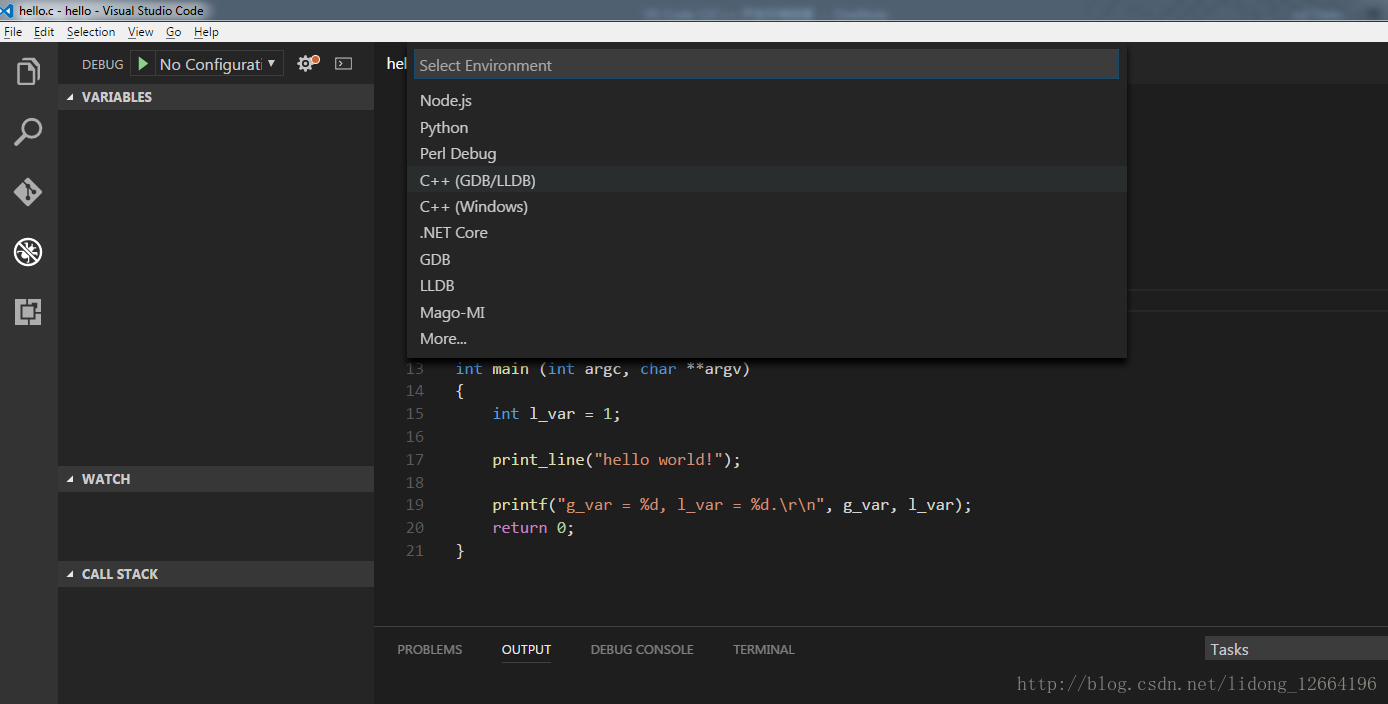Screen dimensions: 1388x704
Task: Open the Source Control git icon
Action: point(28,192)
